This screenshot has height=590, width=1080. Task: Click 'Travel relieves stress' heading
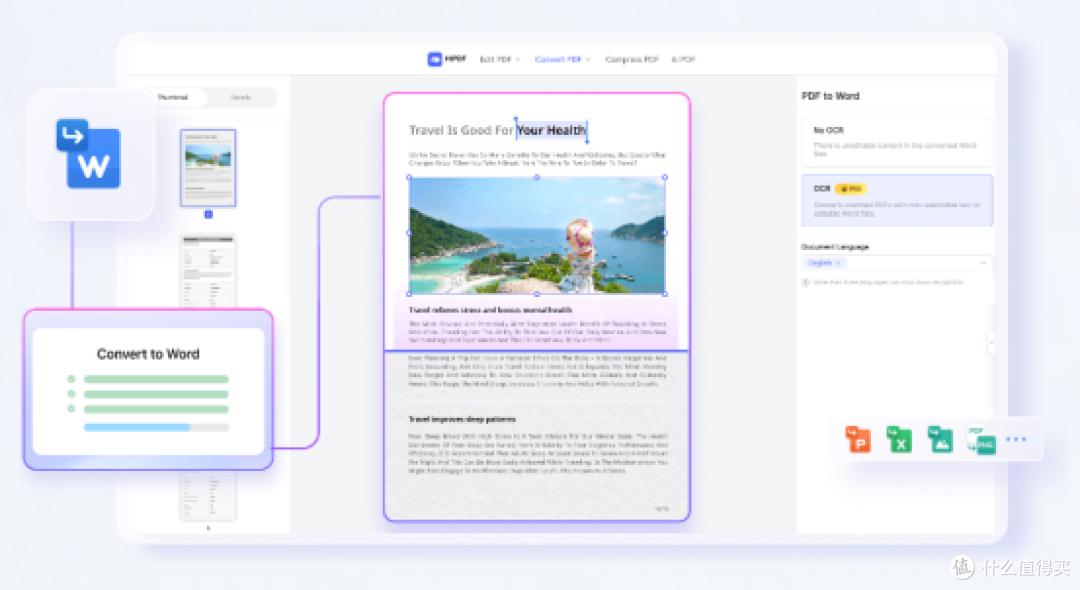[490, 310]
